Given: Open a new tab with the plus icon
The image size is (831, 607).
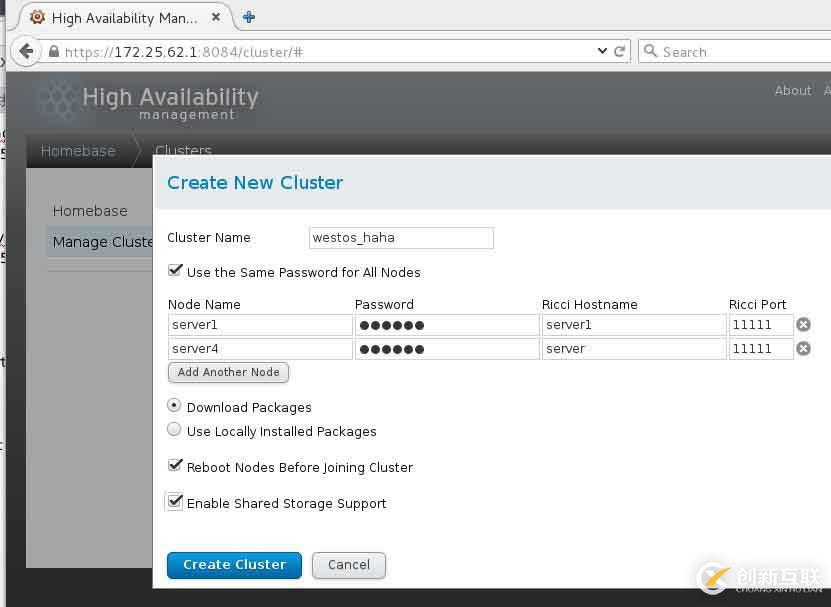Looking at the screenshot, I should (249, 17).
